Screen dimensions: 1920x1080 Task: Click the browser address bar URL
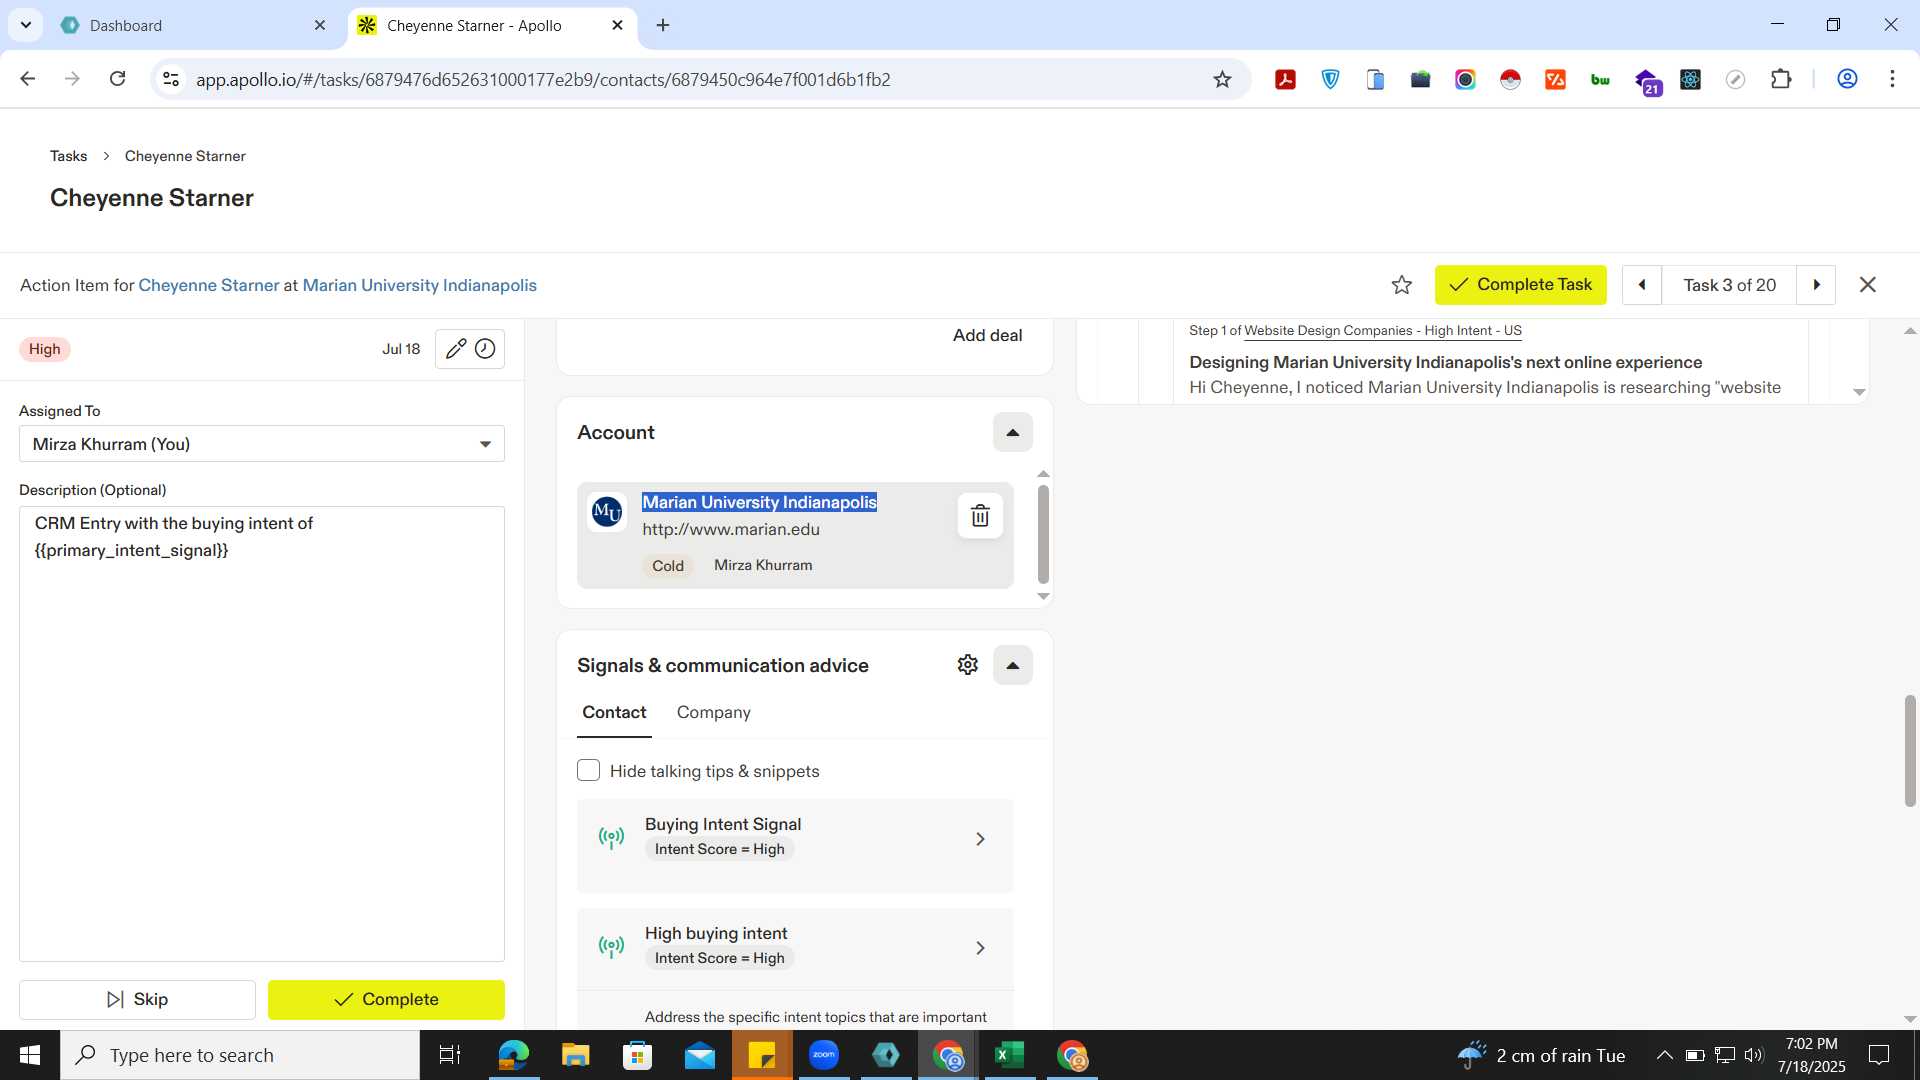tap(543, 80)
